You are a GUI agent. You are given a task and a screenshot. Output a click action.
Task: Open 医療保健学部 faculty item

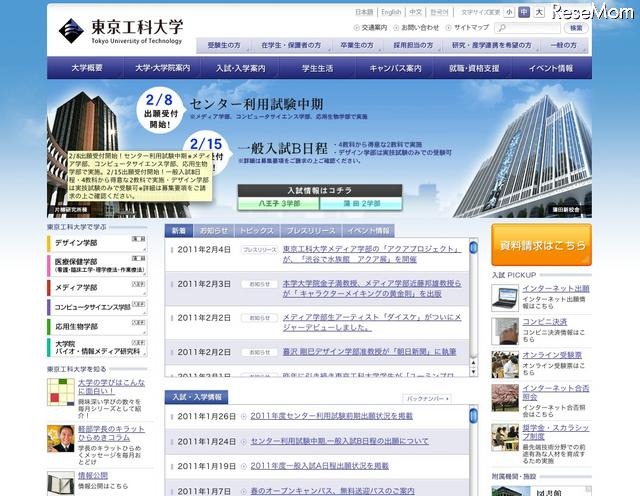pos(97,265)
